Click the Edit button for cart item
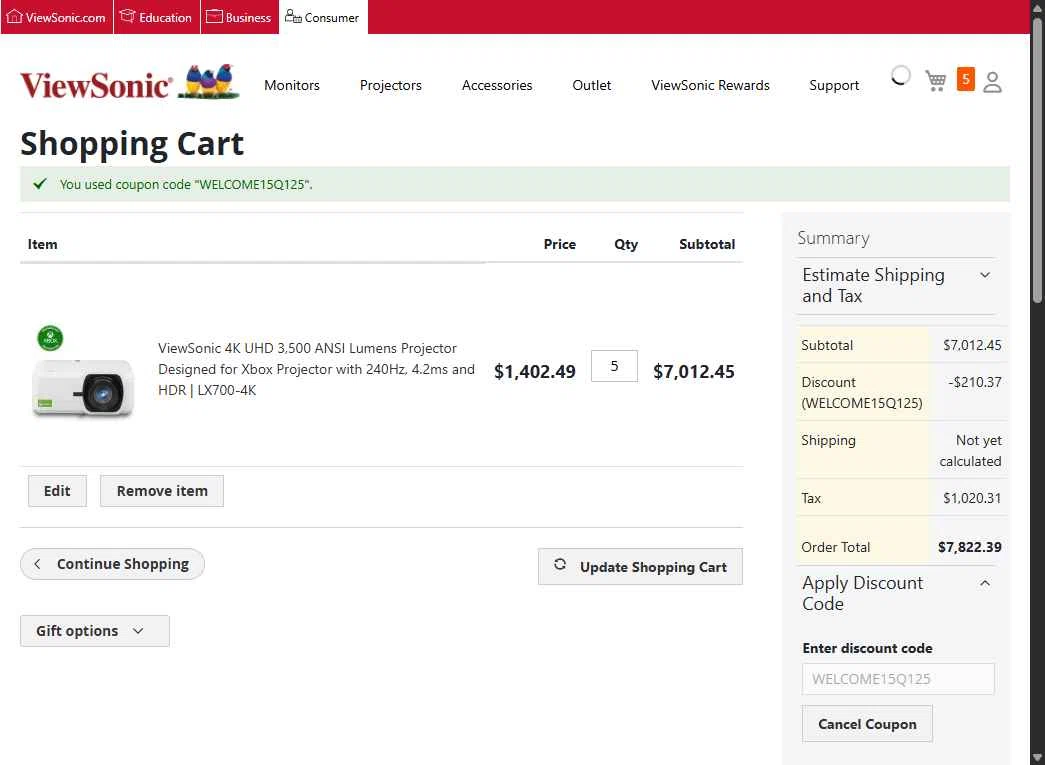Viewport: 1045px width, 765px height. (57, 491)
